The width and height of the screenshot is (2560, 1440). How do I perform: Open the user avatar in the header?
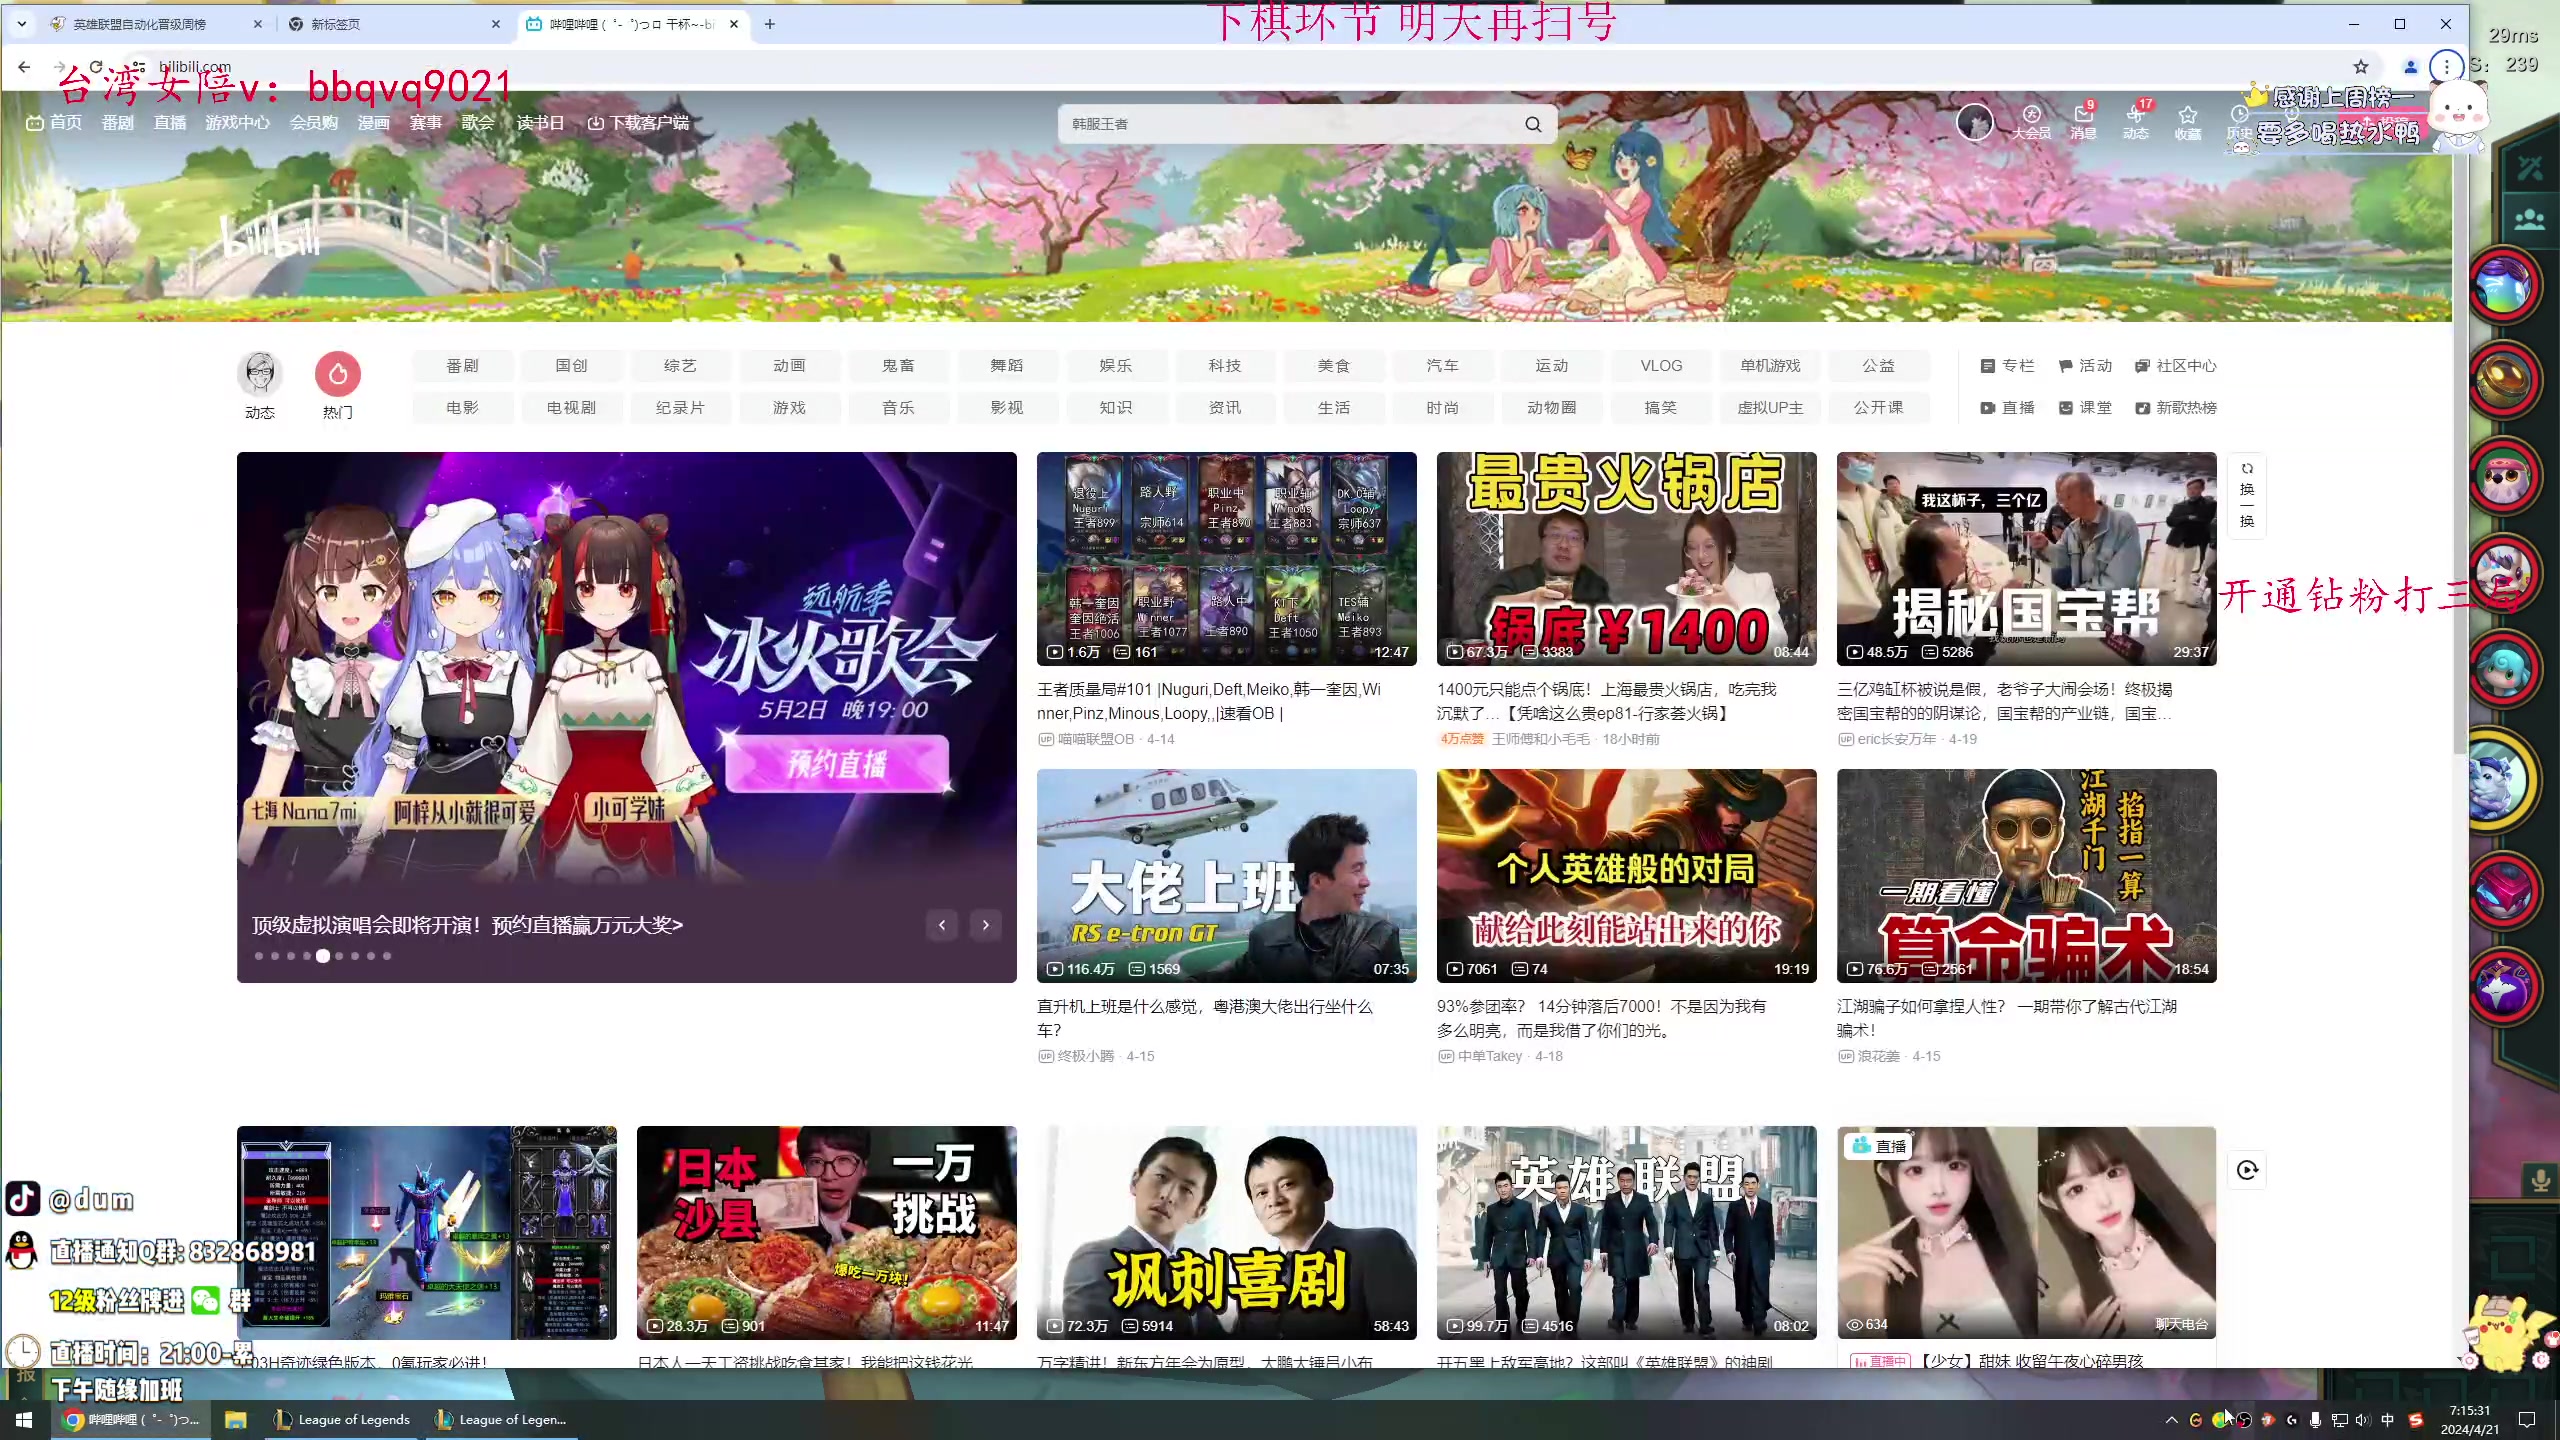point(1974,122)
